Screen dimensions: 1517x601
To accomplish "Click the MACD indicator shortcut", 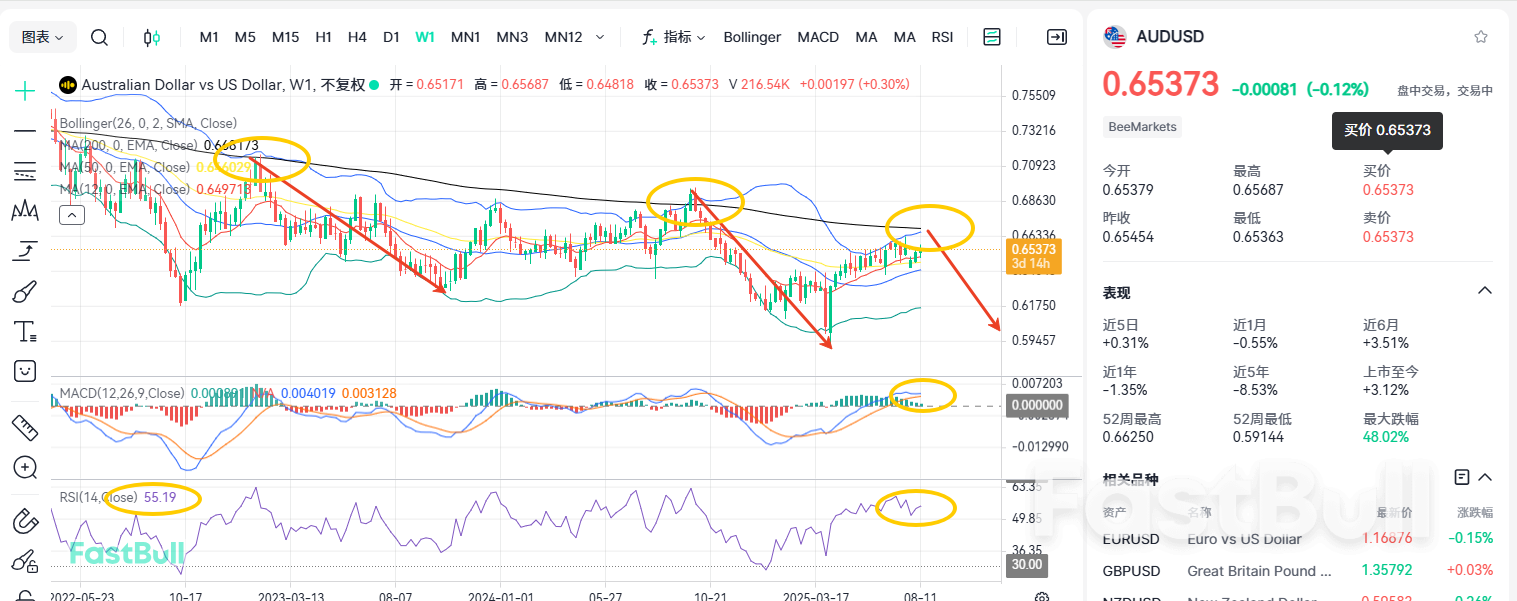I will tap(817, 37).
